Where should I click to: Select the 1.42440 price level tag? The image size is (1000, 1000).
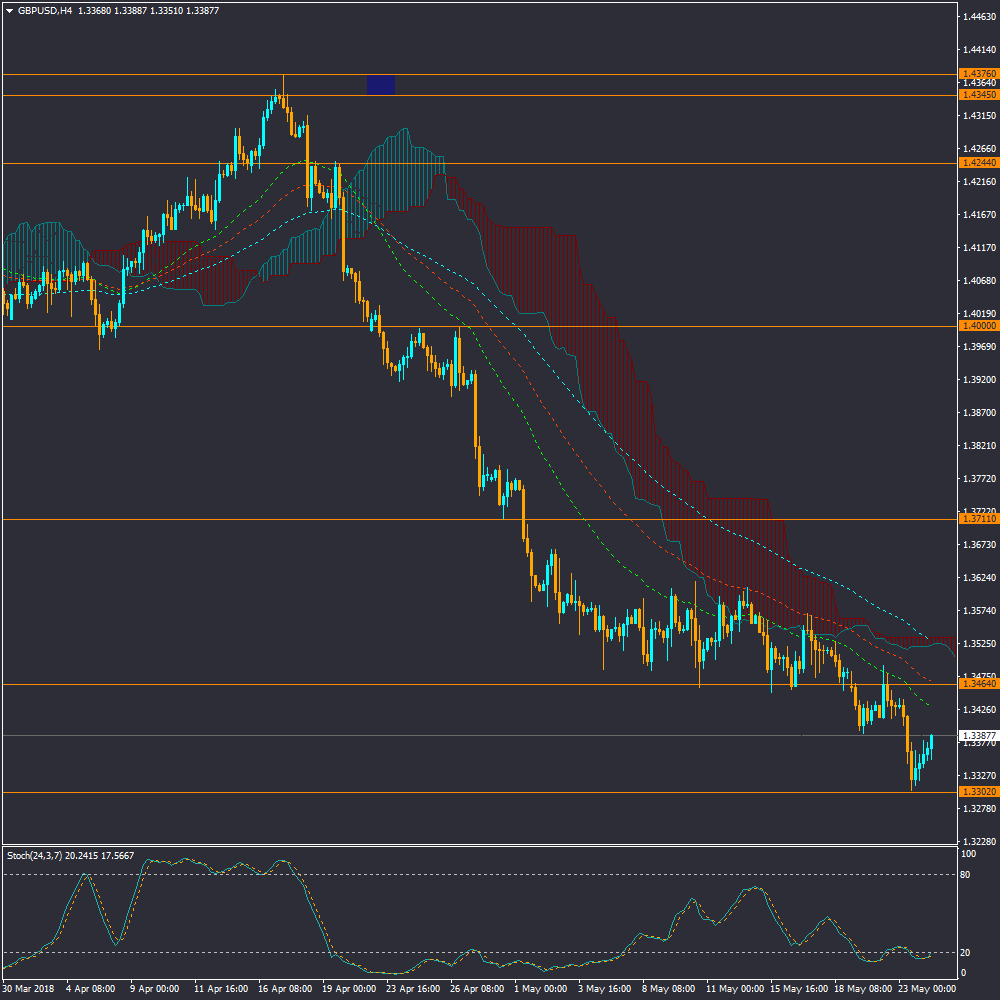click(x=977, y=162)
